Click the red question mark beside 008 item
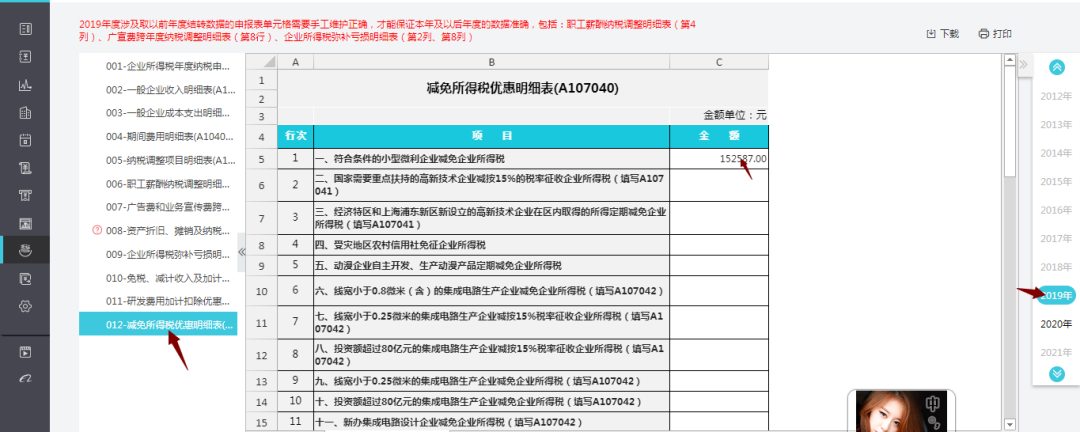 coord(96,230)
